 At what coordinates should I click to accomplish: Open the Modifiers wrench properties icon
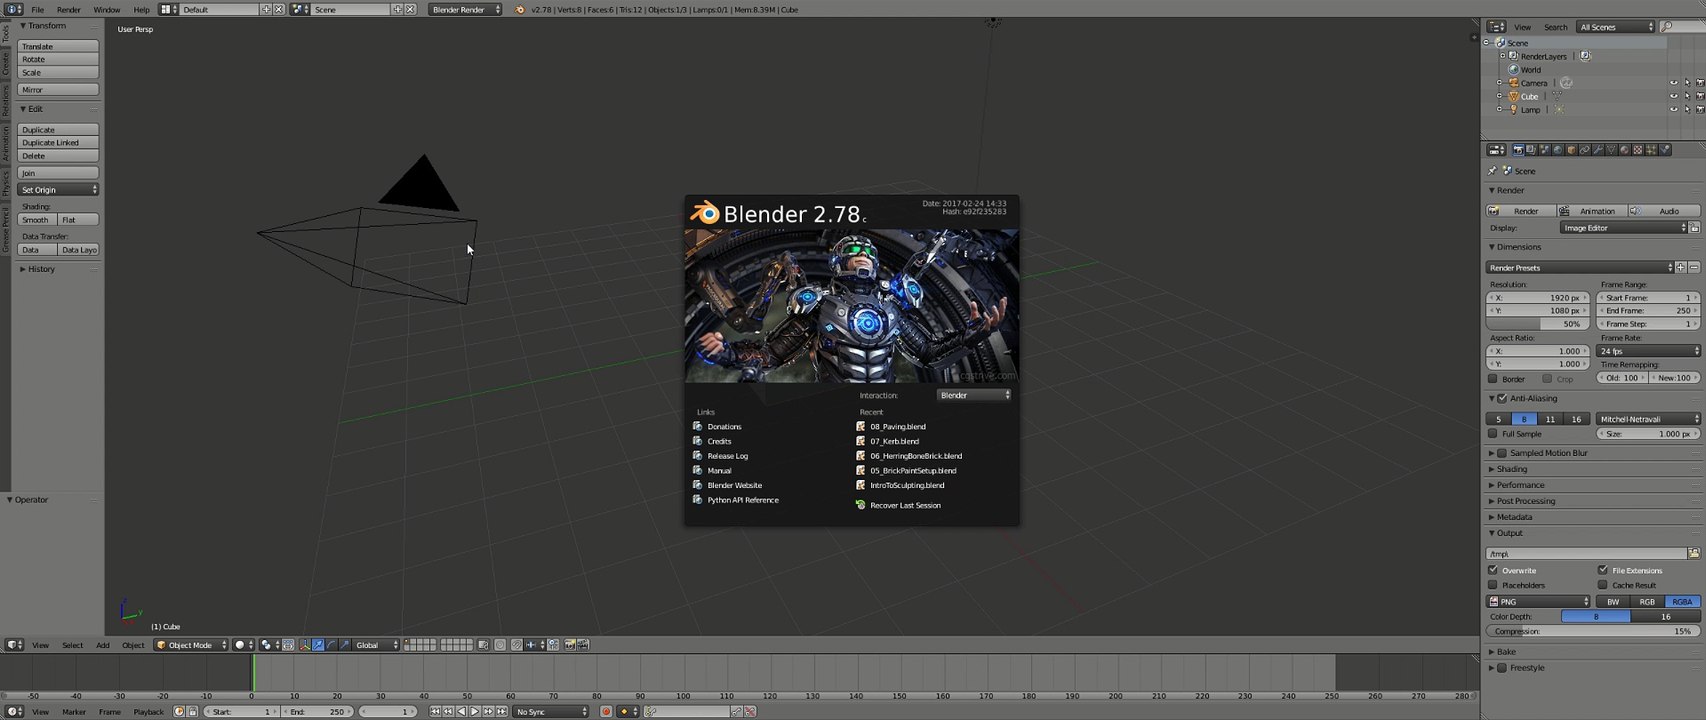click(x=1597, y=150)
